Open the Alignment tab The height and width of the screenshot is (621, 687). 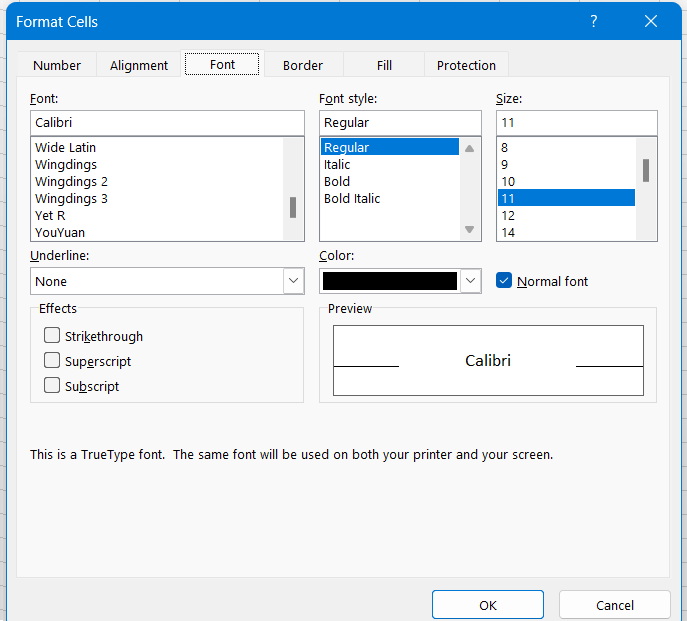point(139,65)
